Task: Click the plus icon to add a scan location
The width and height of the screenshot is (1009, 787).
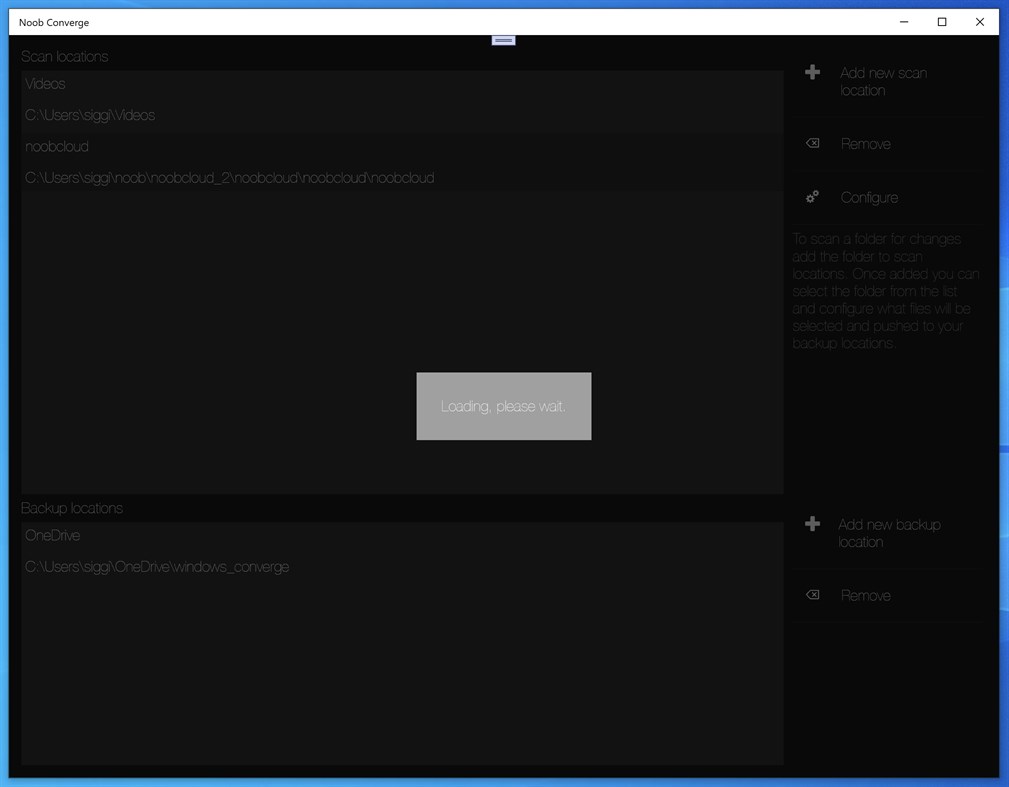Action: [812, 72]
